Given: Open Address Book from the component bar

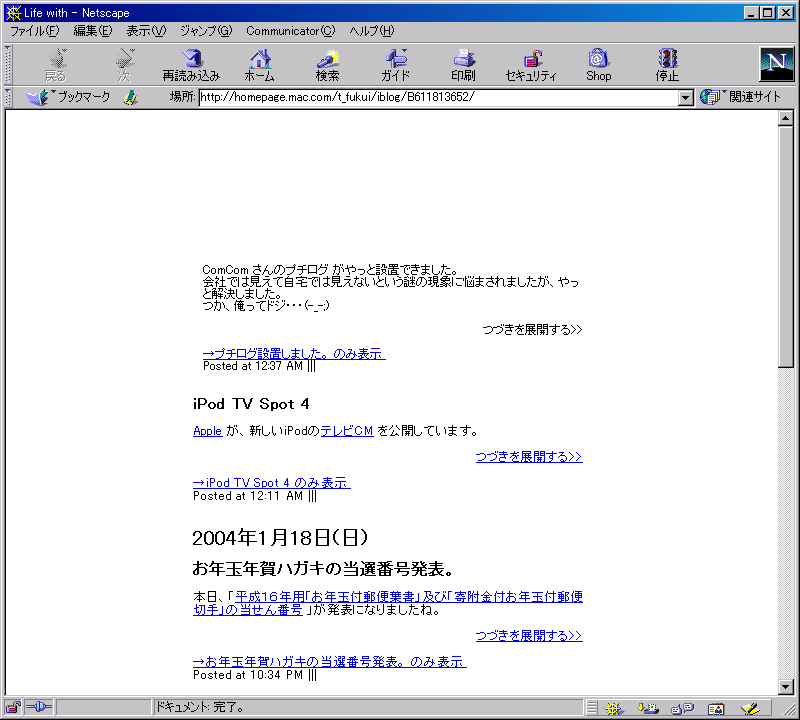Looking at the screenshot, I should point(716,708).
